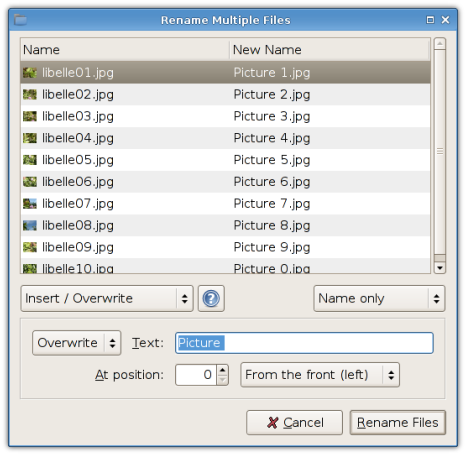The height and width of the screenshot is (455, 466).
Task: Click the Rename Files button
Action: pyautogui.click(x=398, y=423)
